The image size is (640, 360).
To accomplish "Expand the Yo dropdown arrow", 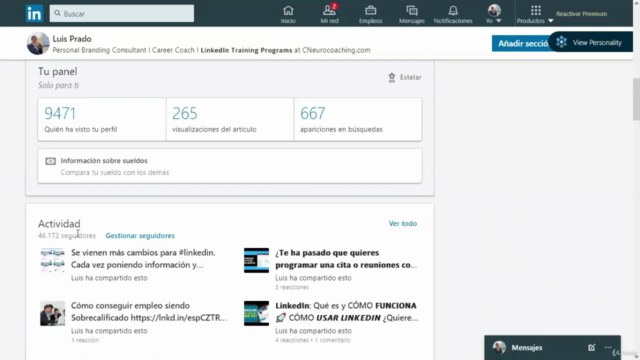I will (x=498, y=21).
